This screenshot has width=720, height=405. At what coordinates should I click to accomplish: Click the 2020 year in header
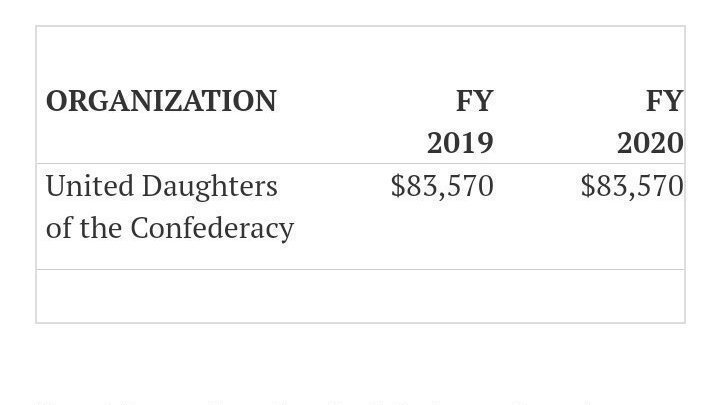[x=650, y=143]
